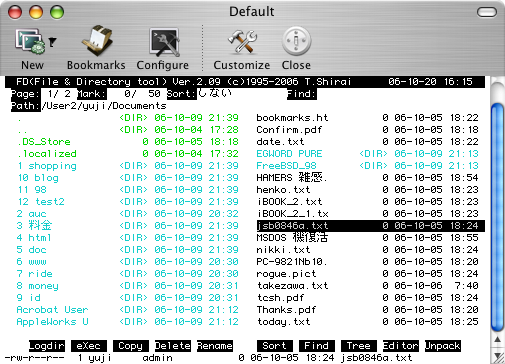Select the '6 www' directory

coord(128,262)
